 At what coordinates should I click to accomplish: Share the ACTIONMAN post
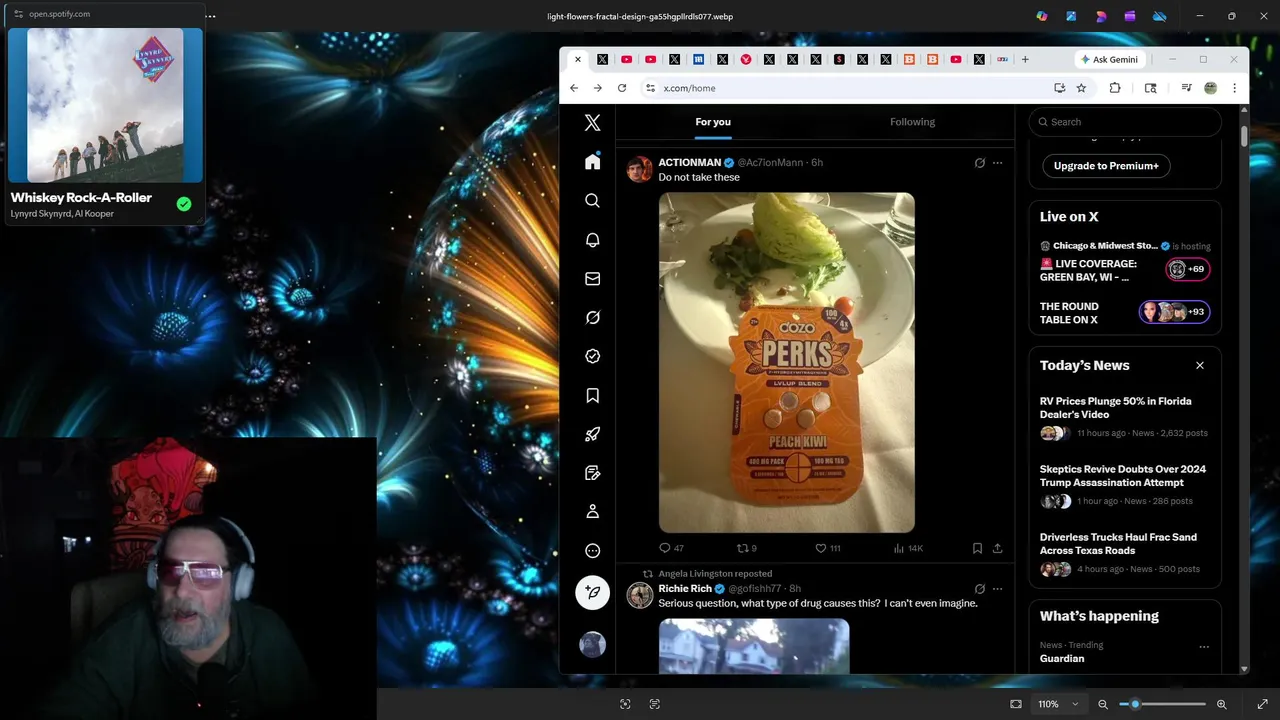[x=997, y=548]
